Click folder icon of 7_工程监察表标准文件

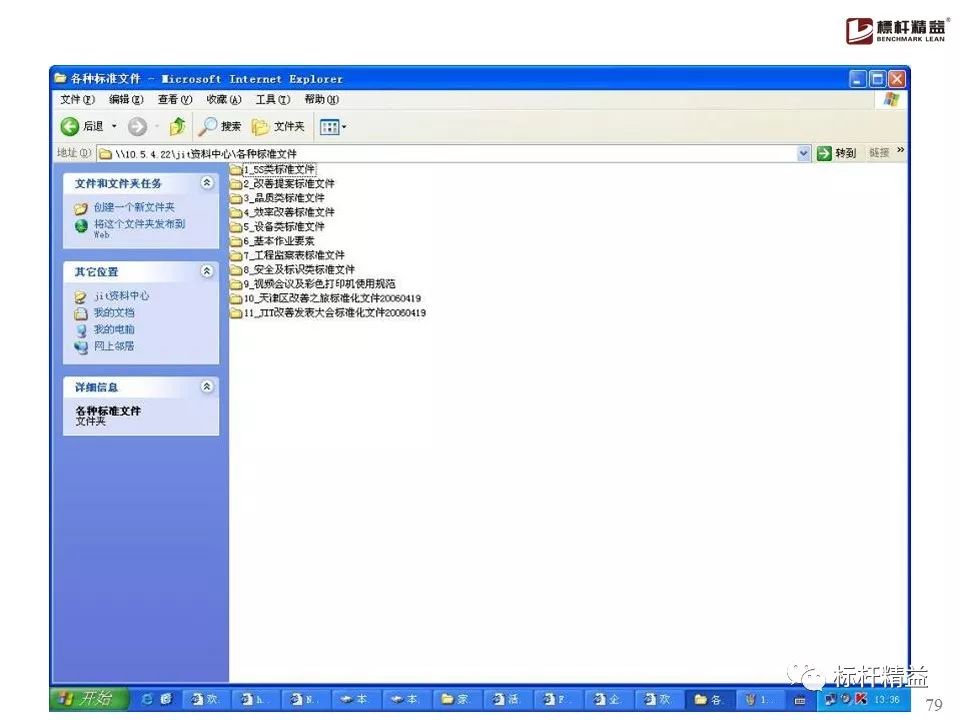click(236, 255)
